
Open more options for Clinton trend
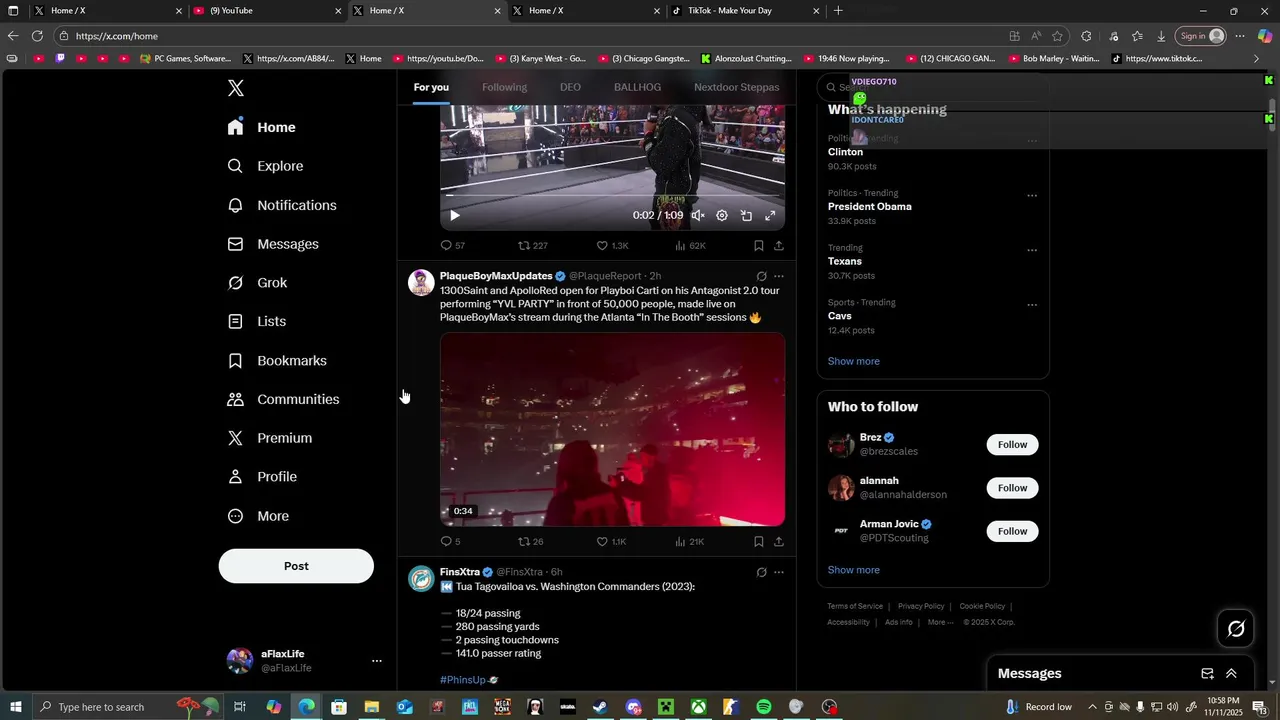click(x=1032, y=141)
